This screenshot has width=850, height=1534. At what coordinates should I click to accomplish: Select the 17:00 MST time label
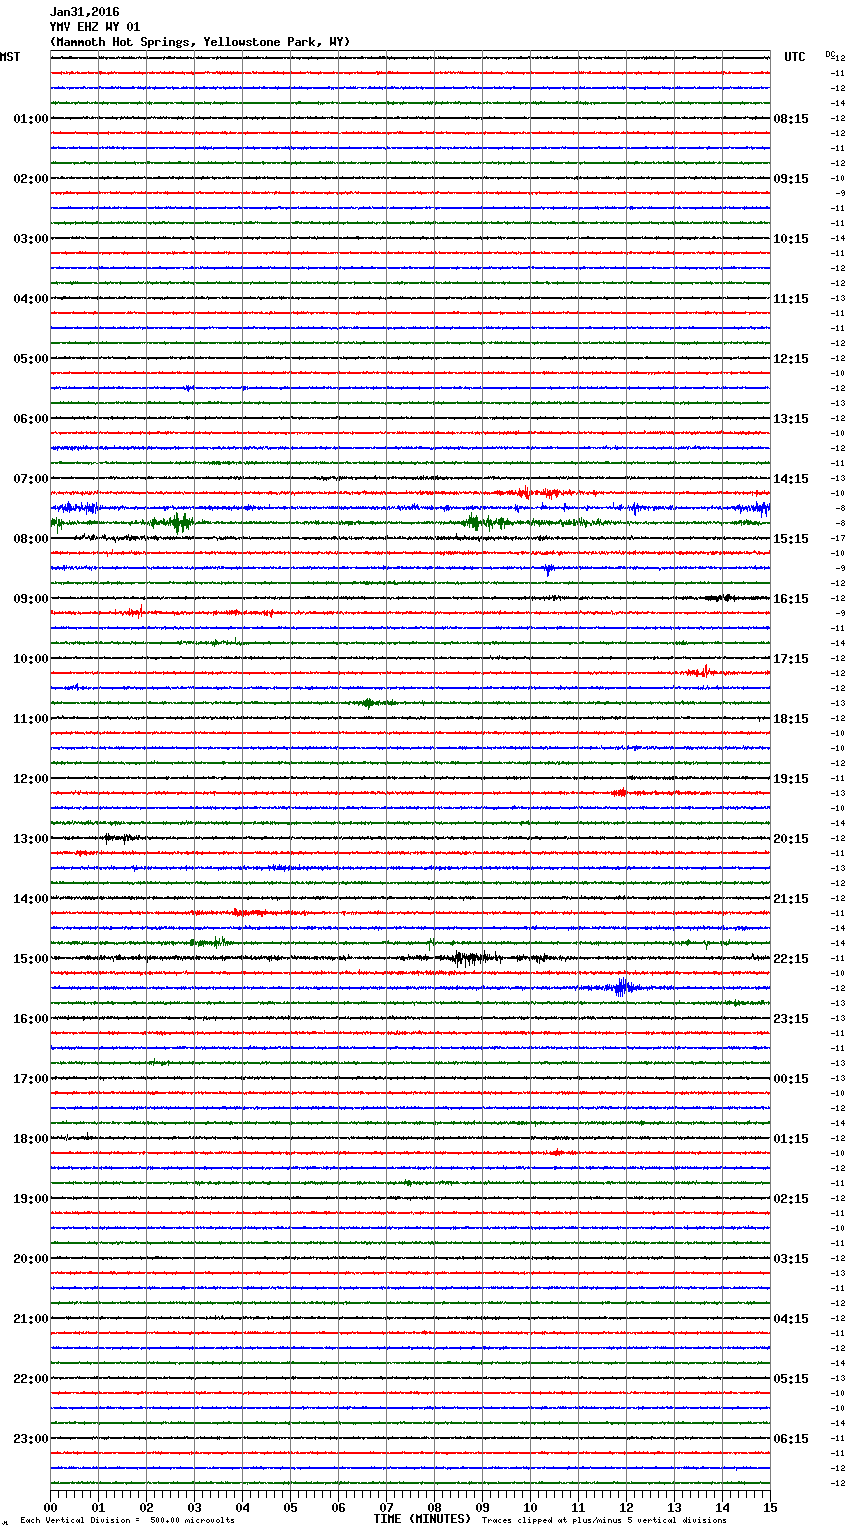click(30, 1079)
